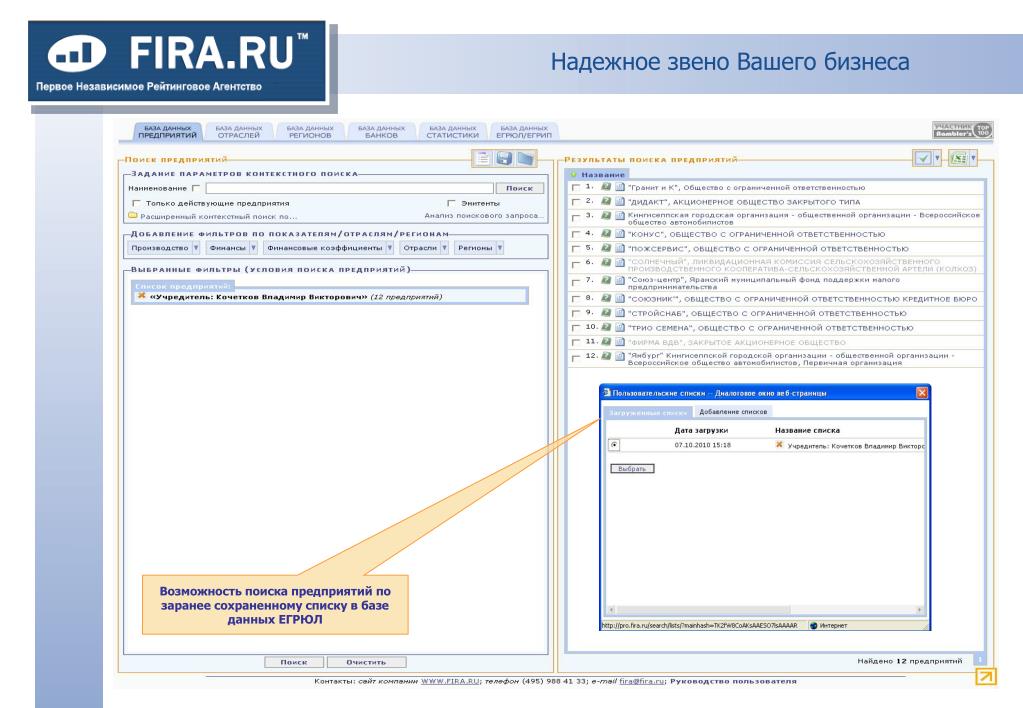The height and width of the screenshot is (708, 1023).
Task: Click the Выбрать button in dialog
Action: pos(632,469)
